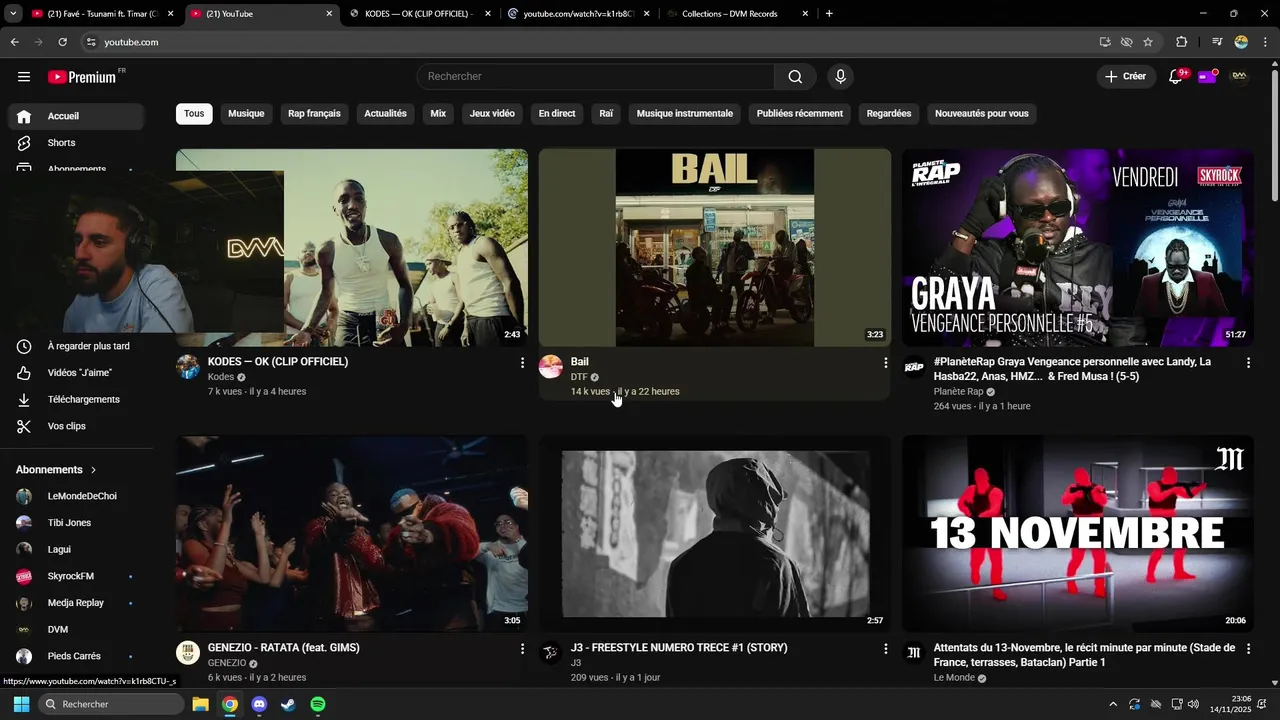Open Steam from the taskbar
This screenshot has width=1280, height=720.
[x=288, y=704]
